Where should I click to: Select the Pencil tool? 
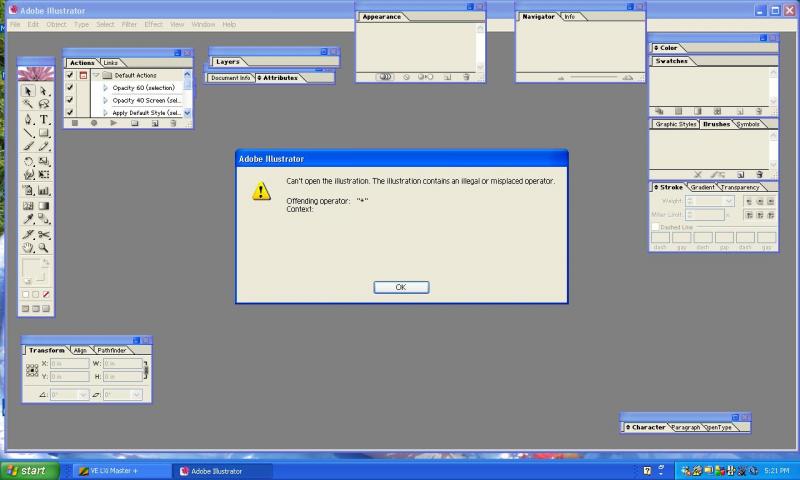coord(44,147)
